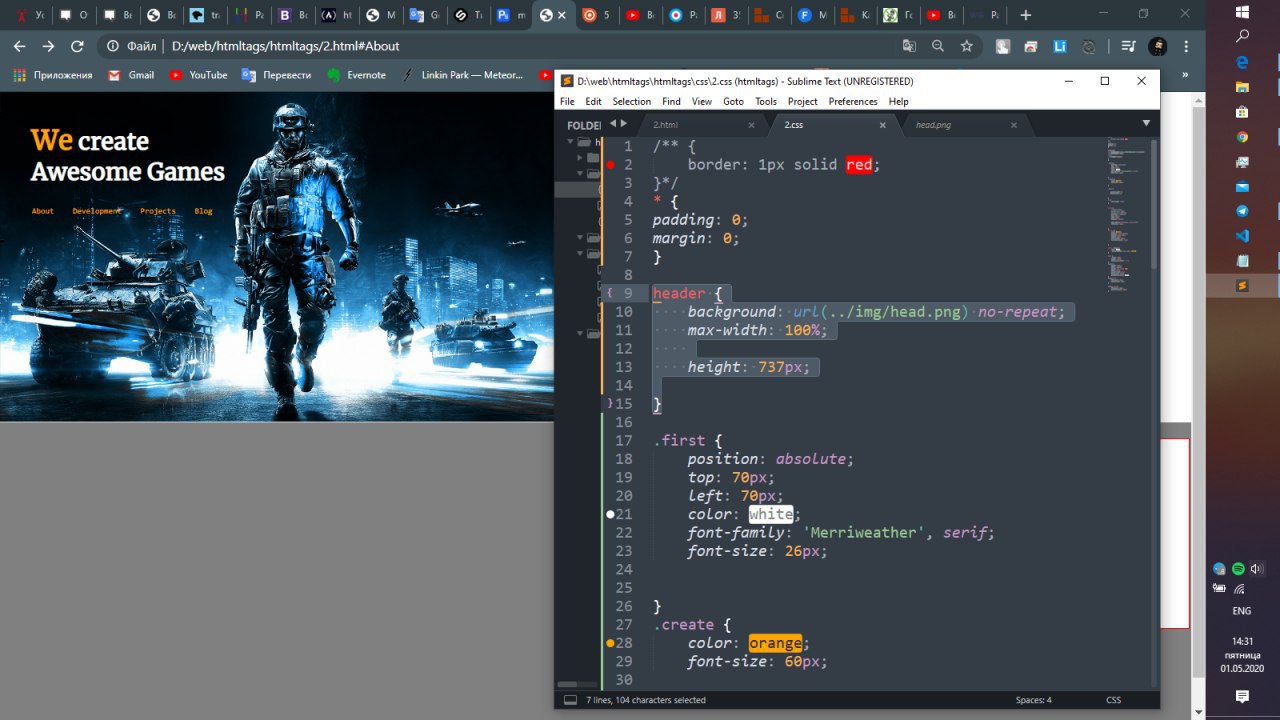Open Telegram from taskbar
The width and height of the screenshot is (1280, 720).
pos(1243,211)
